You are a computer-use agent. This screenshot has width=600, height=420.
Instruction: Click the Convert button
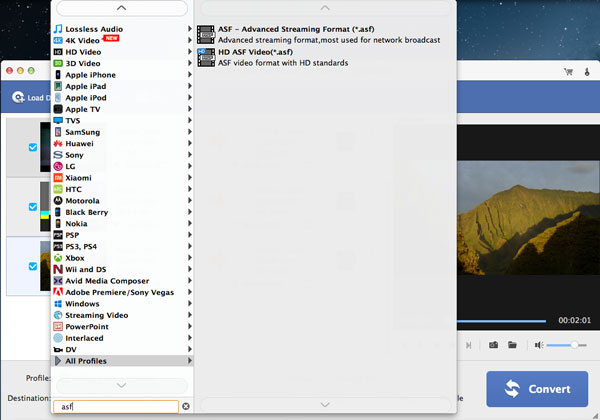(537, 389)
